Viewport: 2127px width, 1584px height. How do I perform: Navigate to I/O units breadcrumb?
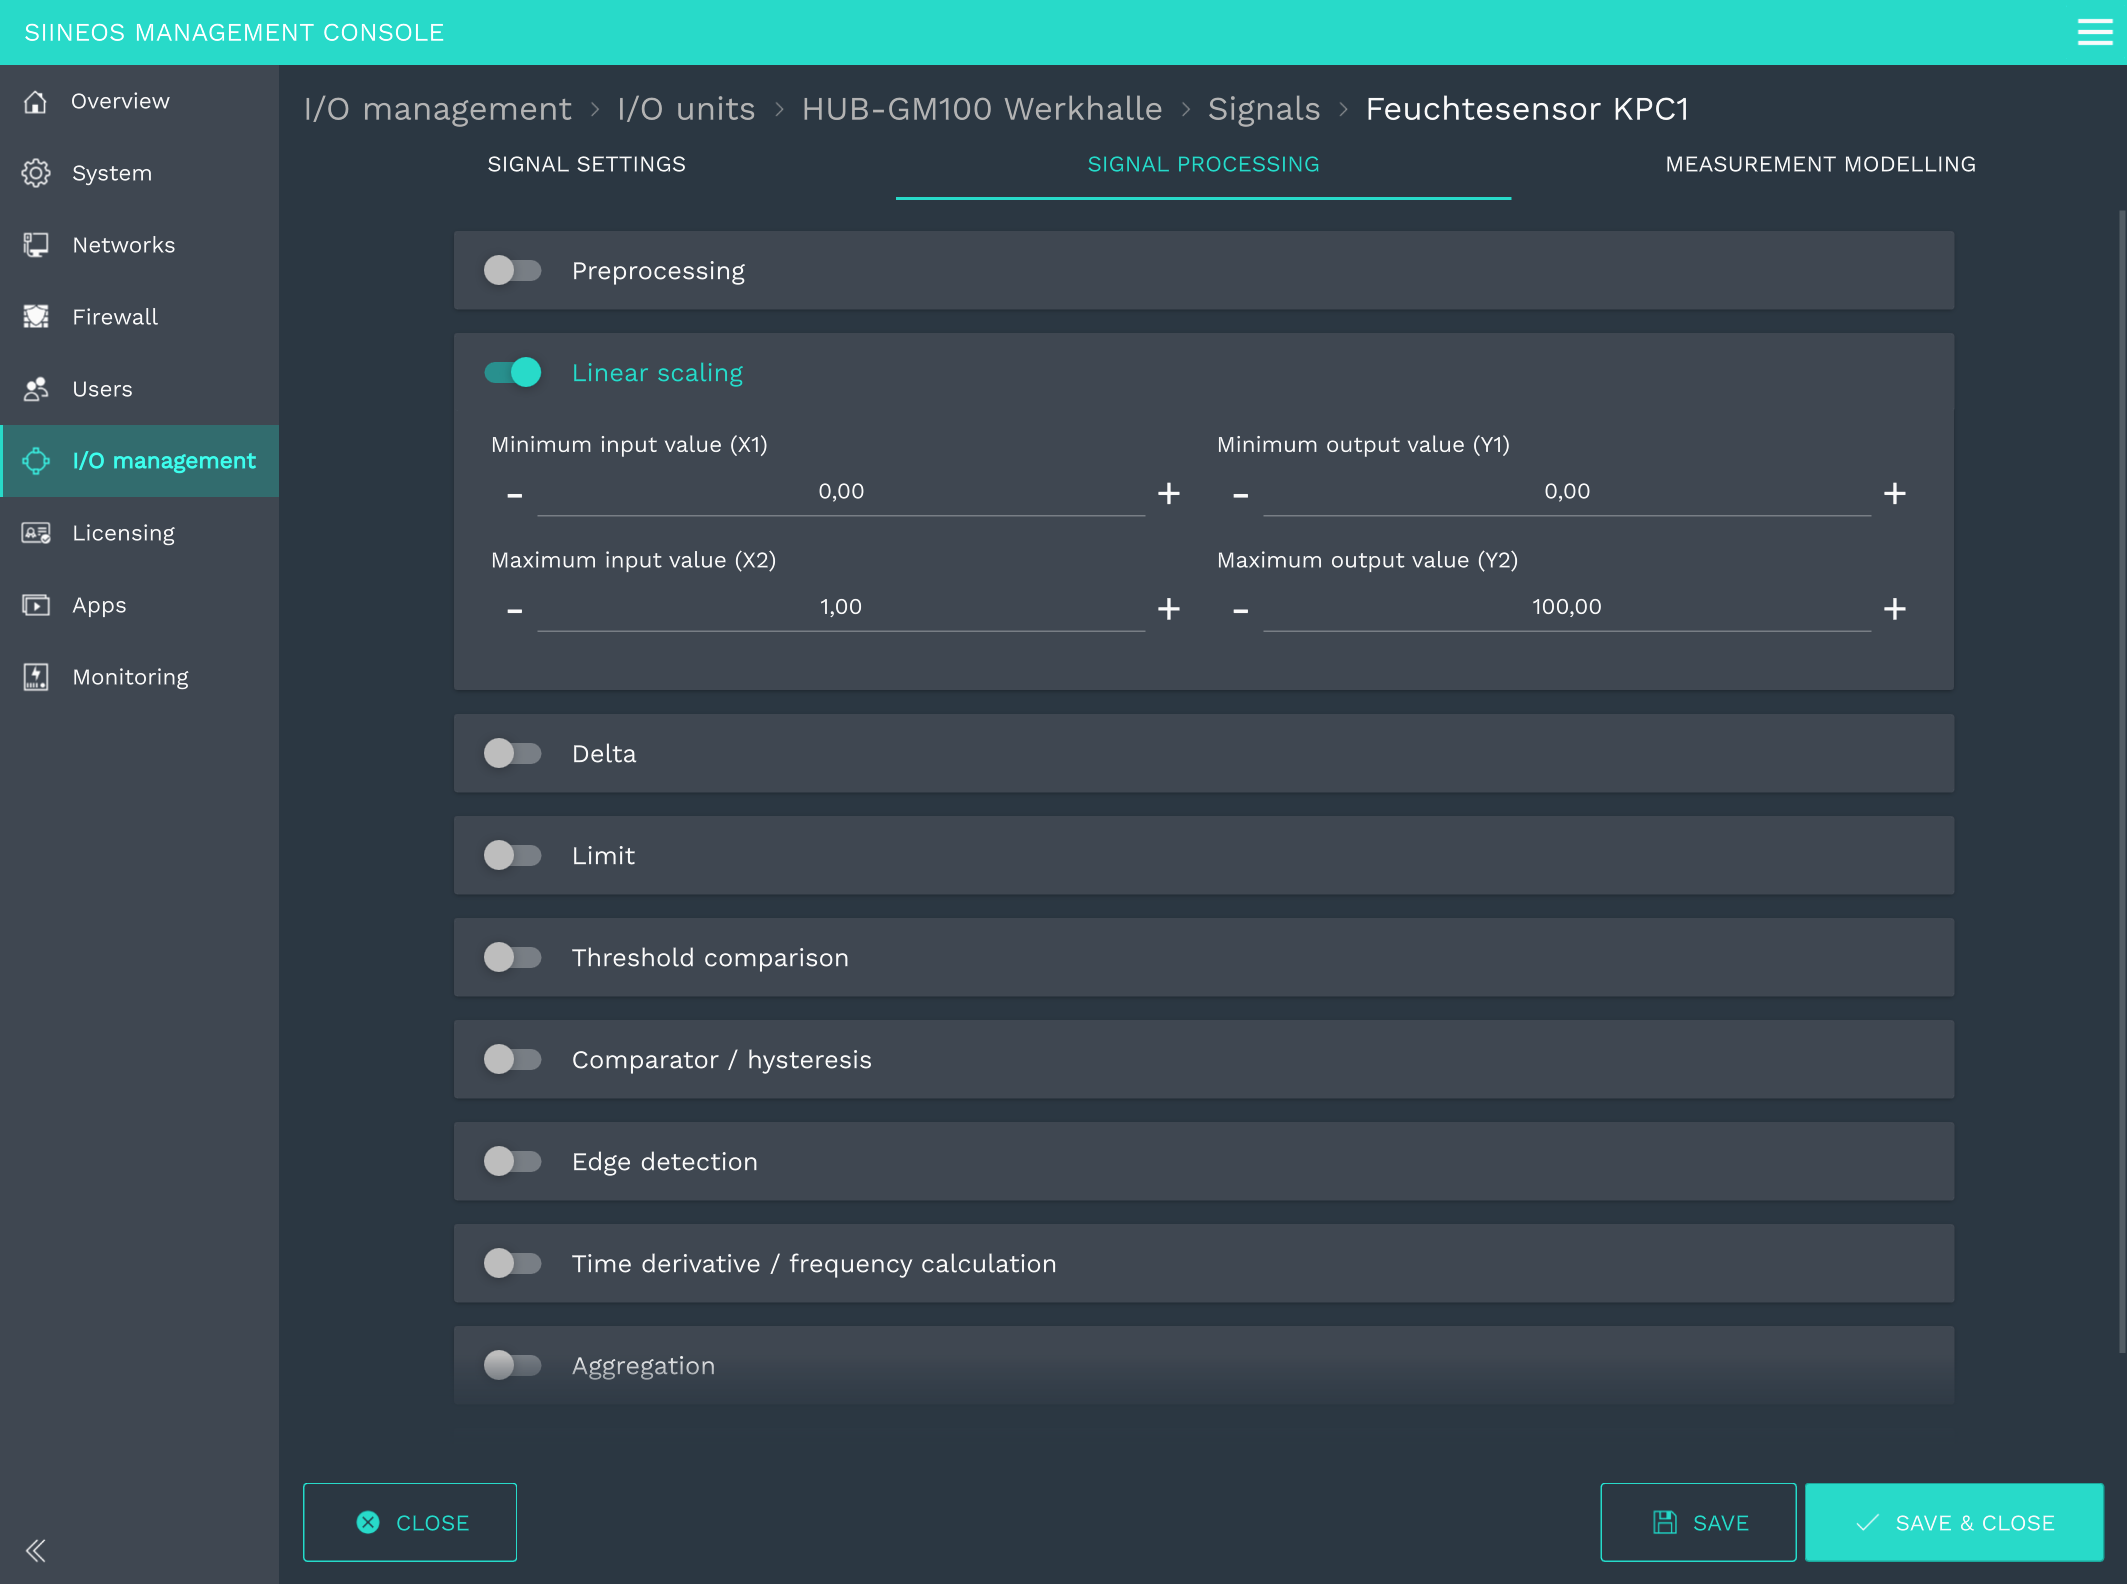coord(686,109)
